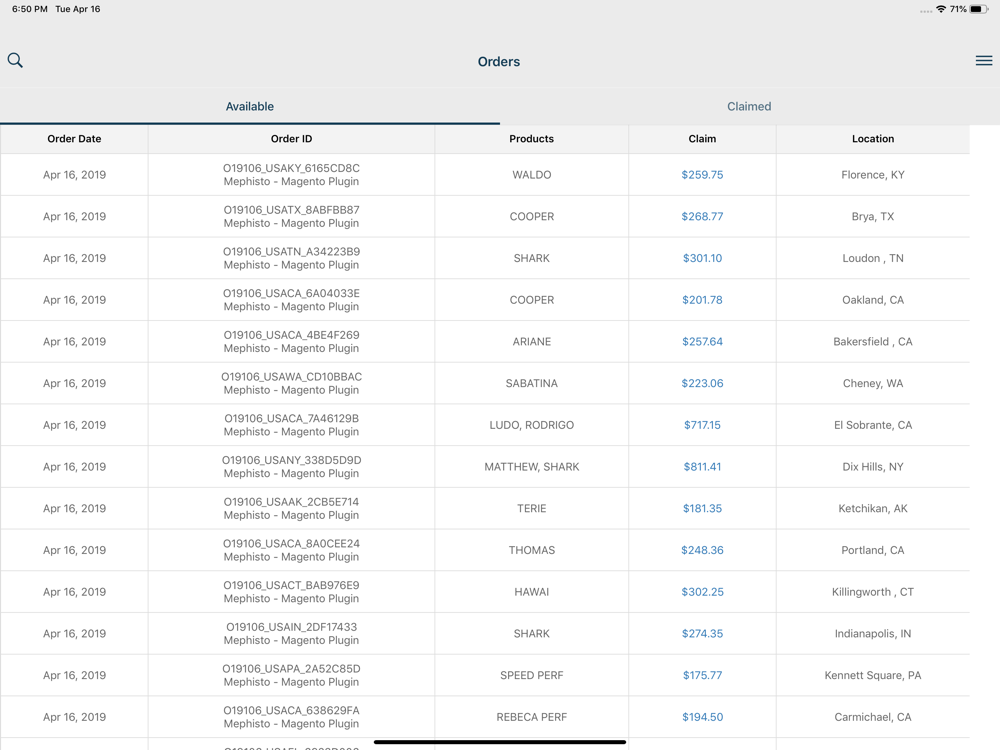Tap the iOS home indicator bar
The image size is (1000, 750).
(500, 742)
